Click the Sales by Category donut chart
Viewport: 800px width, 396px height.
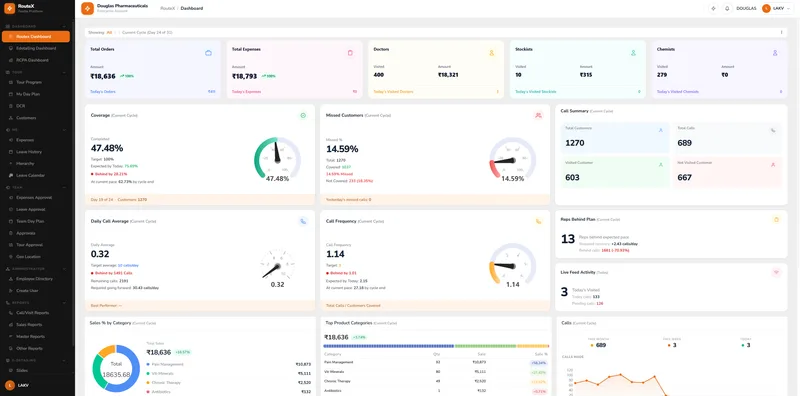[x=116, y=368]
